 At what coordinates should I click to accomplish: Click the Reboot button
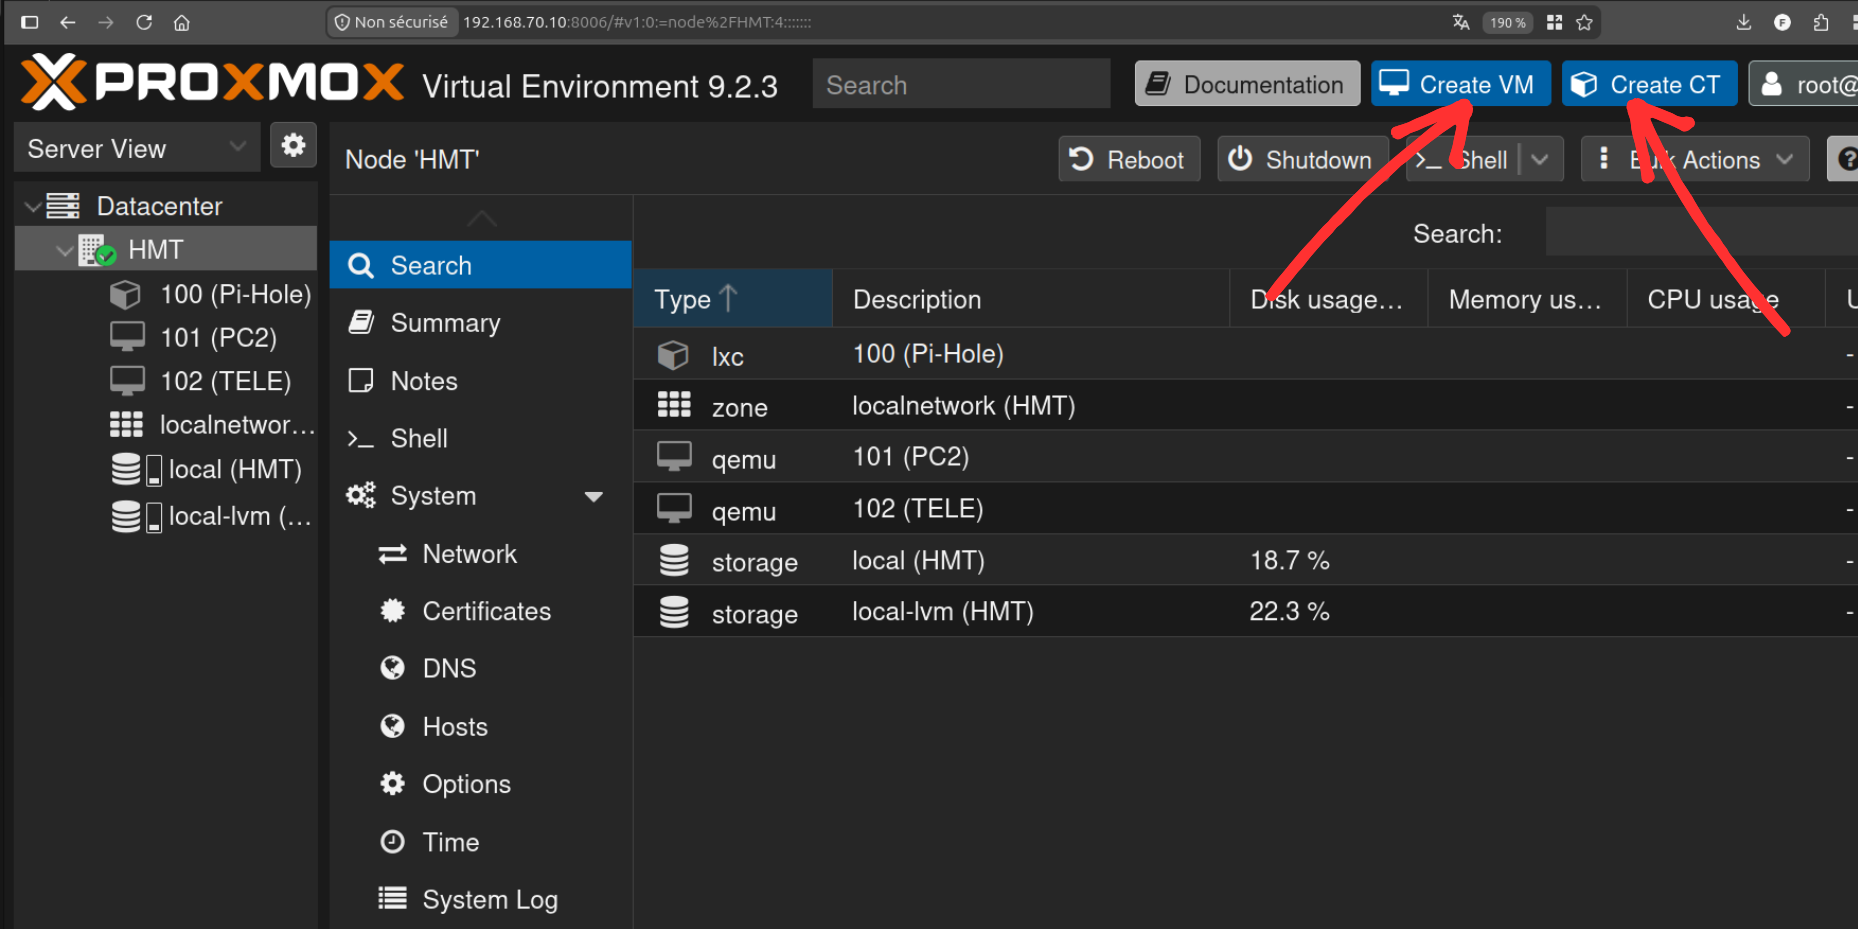1129,159
